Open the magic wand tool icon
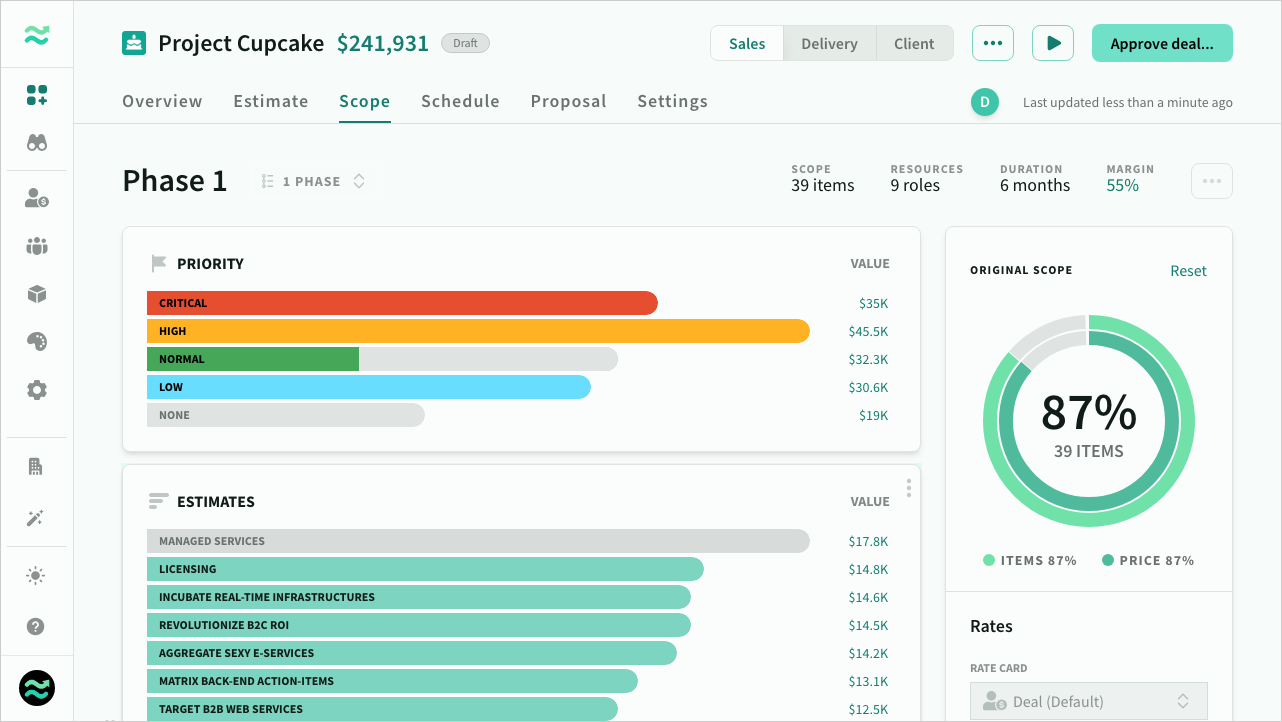This screenshot has height=722, width=1282. pos(37,518)
